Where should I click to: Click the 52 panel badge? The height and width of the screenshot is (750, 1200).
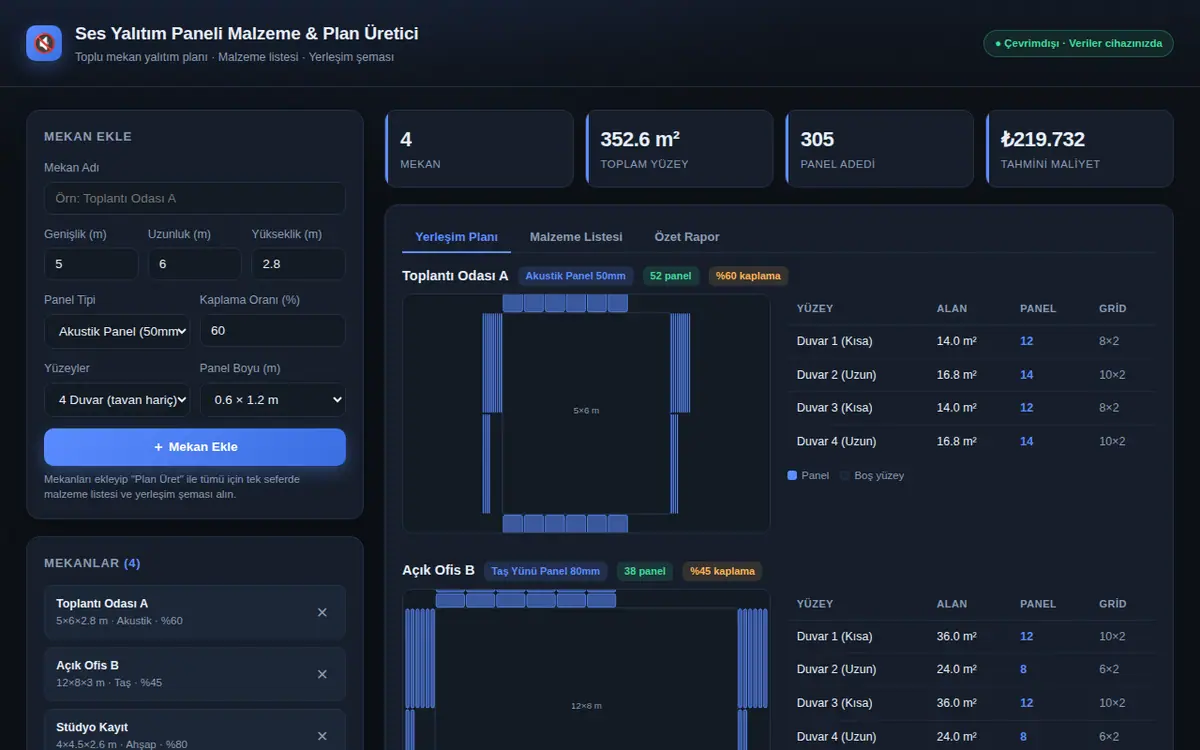[671, 276]
